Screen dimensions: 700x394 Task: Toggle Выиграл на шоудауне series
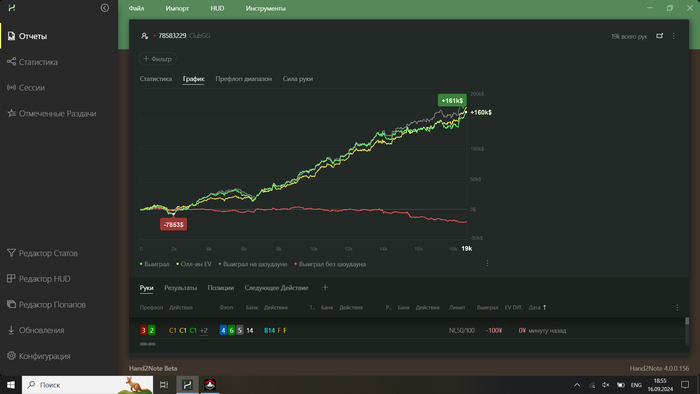[x=253, y=264]
